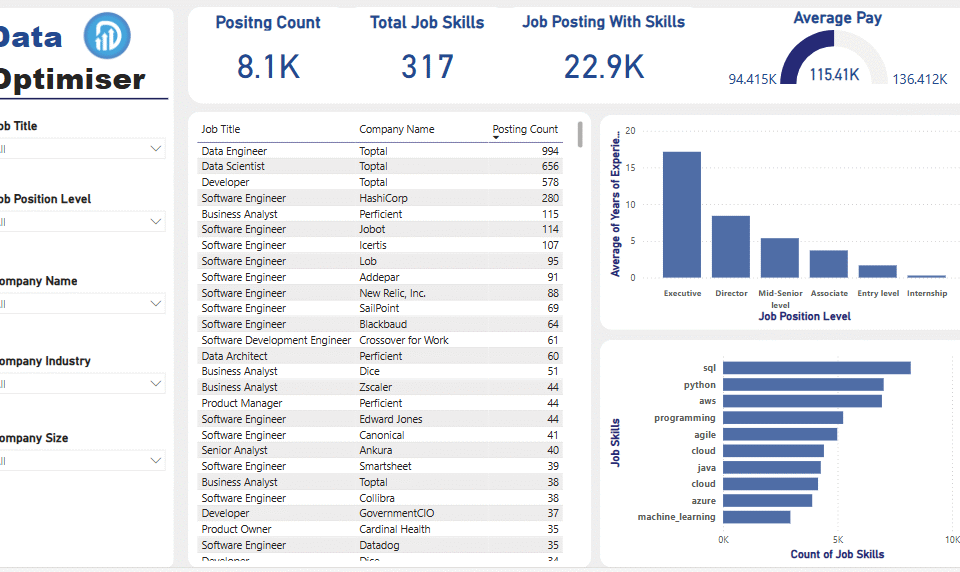Select the Director bar in experience chart
960x572 pixels.
730,246
